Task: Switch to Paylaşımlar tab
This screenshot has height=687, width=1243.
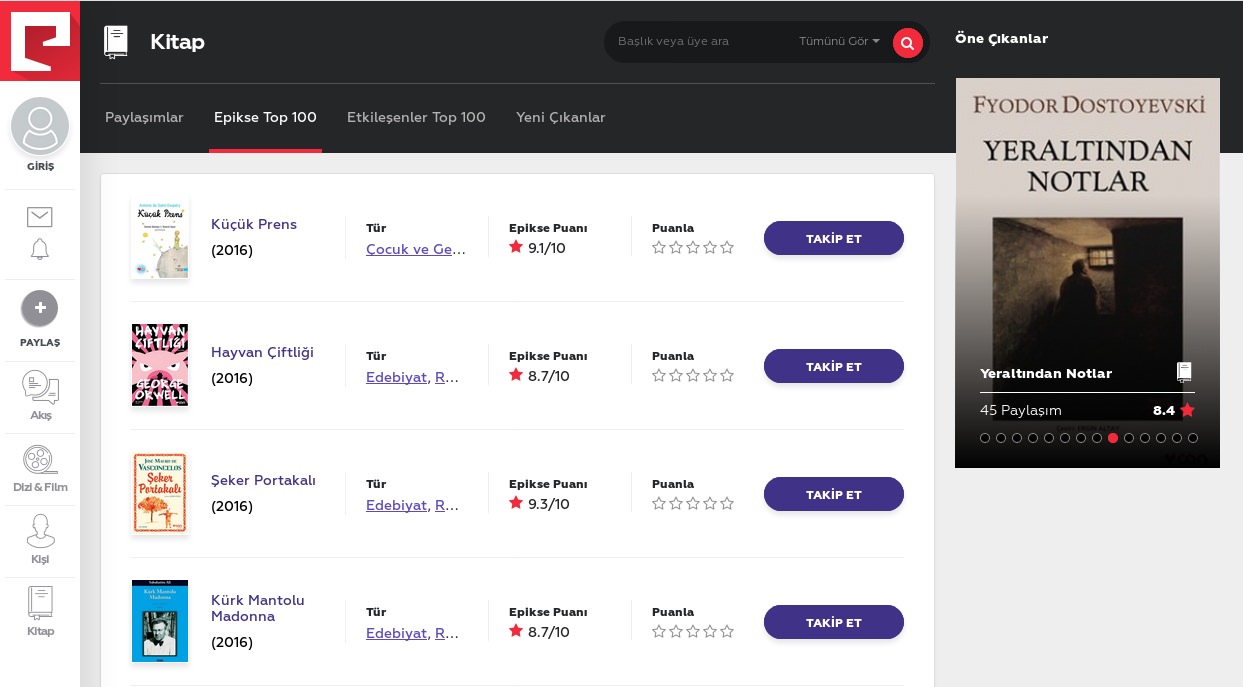Action: click(144, 117)
